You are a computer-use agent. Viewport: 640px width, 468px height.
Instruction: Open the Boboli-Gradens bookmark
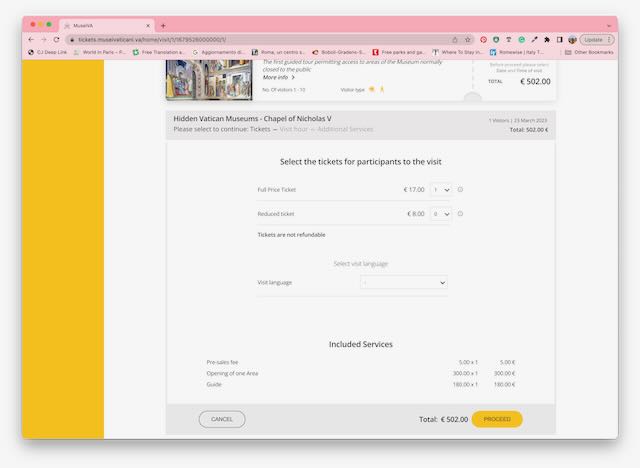338,52
